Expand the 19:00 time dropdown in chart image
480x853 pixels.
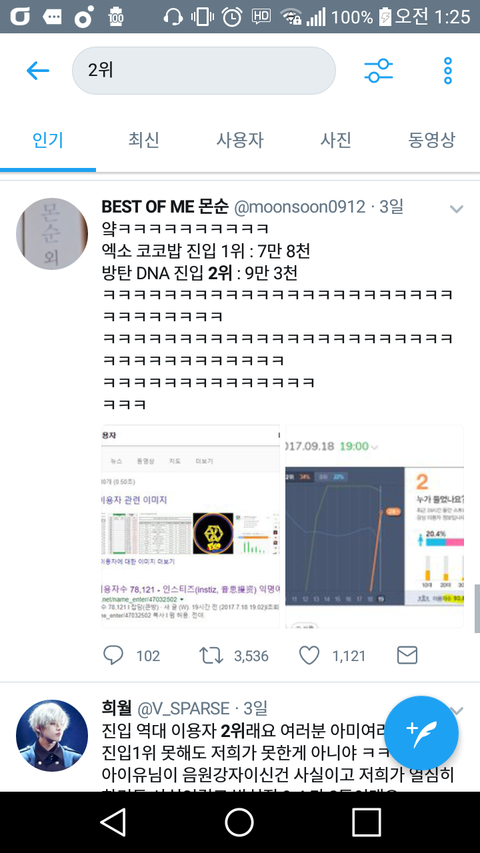pyautogui.click(x=374, y=447)
